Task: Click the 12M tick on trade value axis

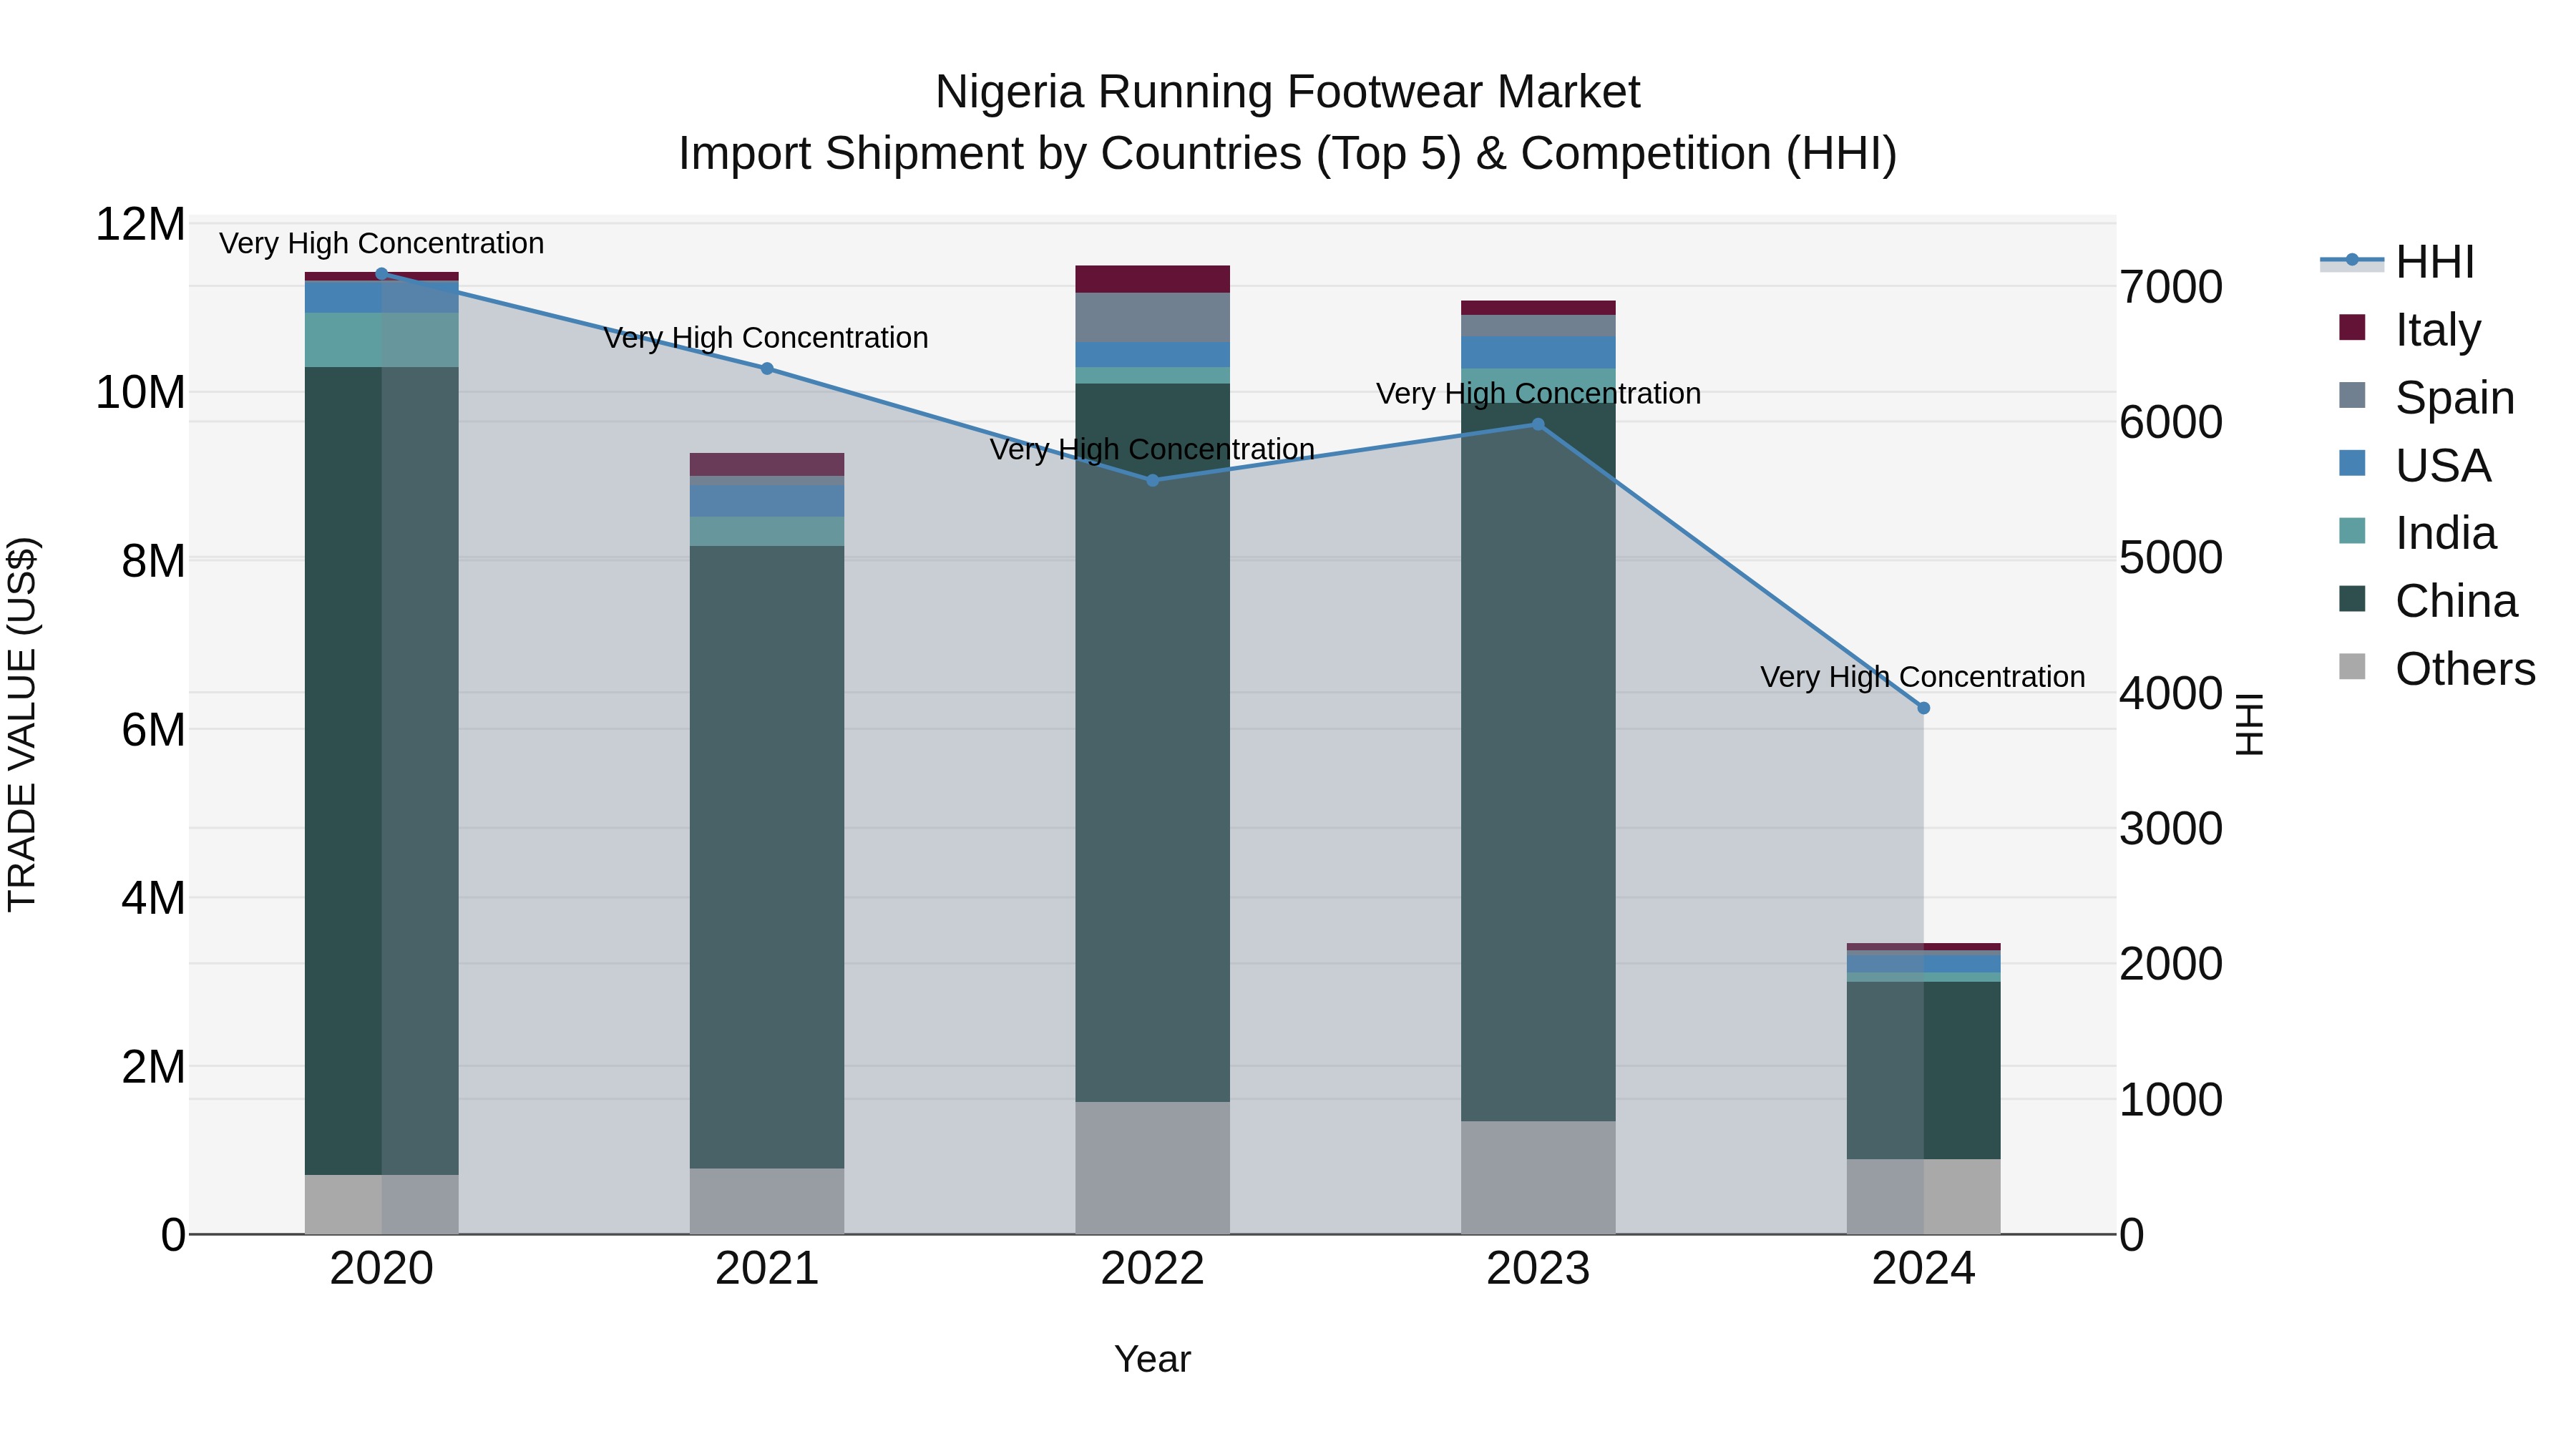Action: pyautogui.click(x=140, y=224)
